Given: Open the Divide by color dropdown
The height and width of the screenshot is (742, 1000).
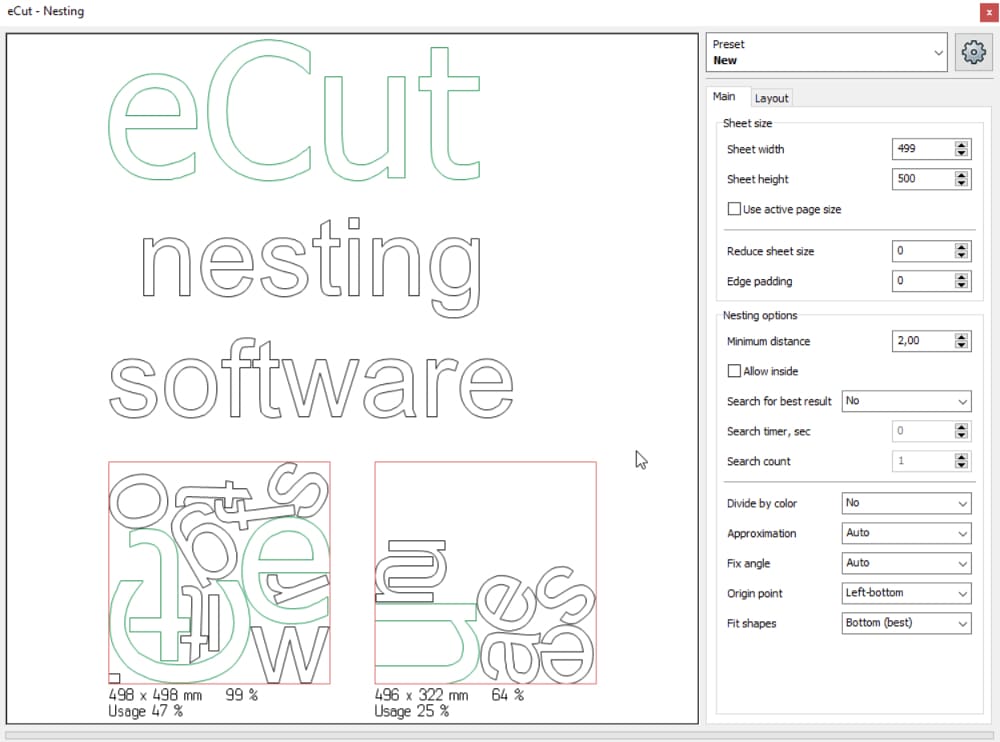Looking at the screenshot, I should [906, 503].
